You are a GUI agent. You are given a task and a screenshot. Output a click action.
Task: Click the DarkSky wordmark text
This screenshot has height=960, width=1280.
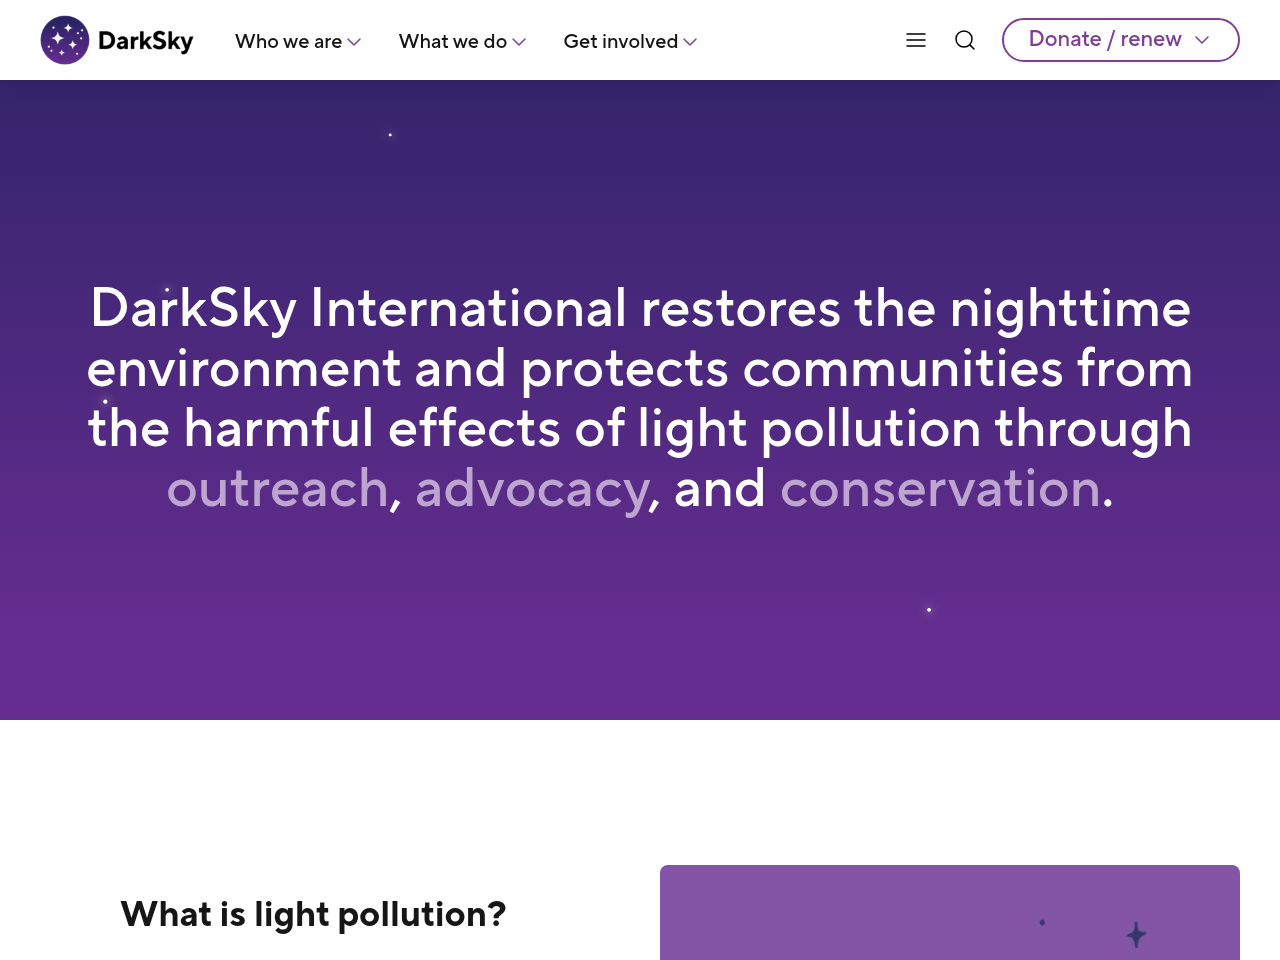(x=146, y=41)
